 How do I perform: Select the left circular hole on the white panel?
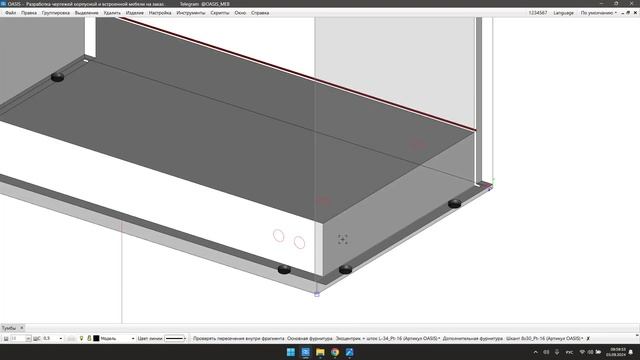pyautogui.click(x=278, y=236)
